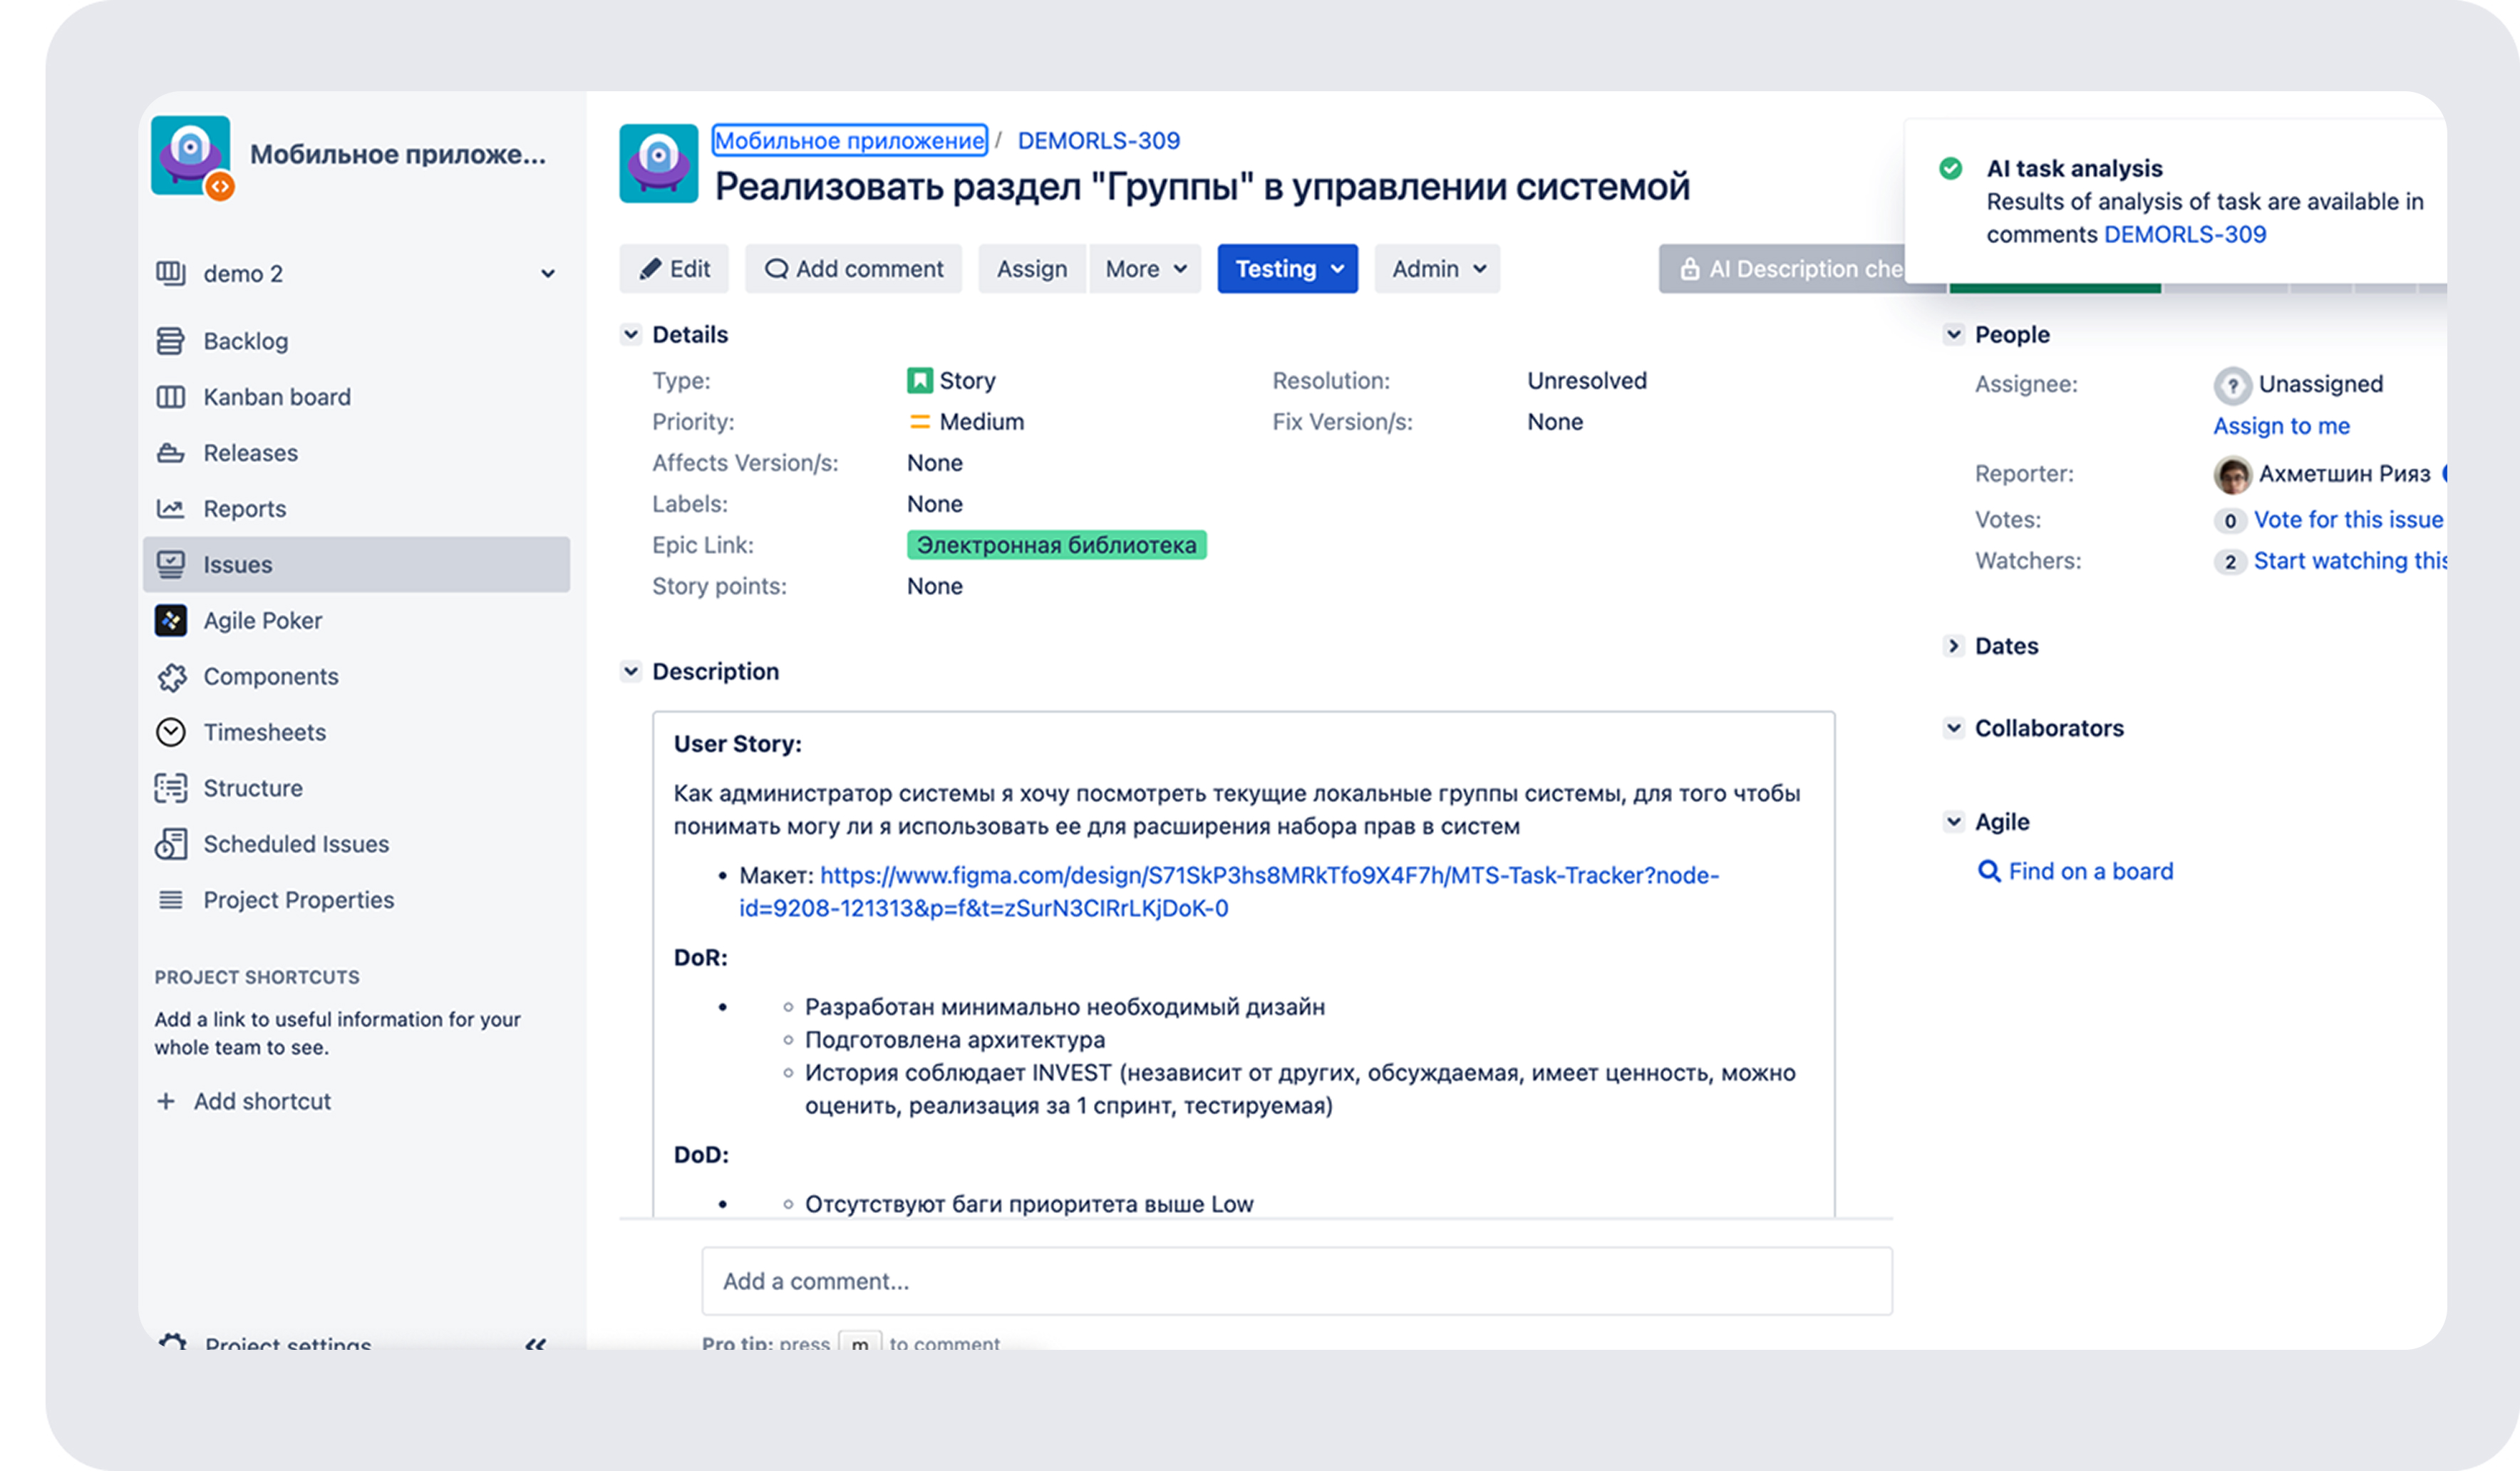Image resolution: width=2520 pixels, height=1471 pixels.
Task: Click DEMORLS-309 link in AI task analysis notification
Action: pos(2185,235)
